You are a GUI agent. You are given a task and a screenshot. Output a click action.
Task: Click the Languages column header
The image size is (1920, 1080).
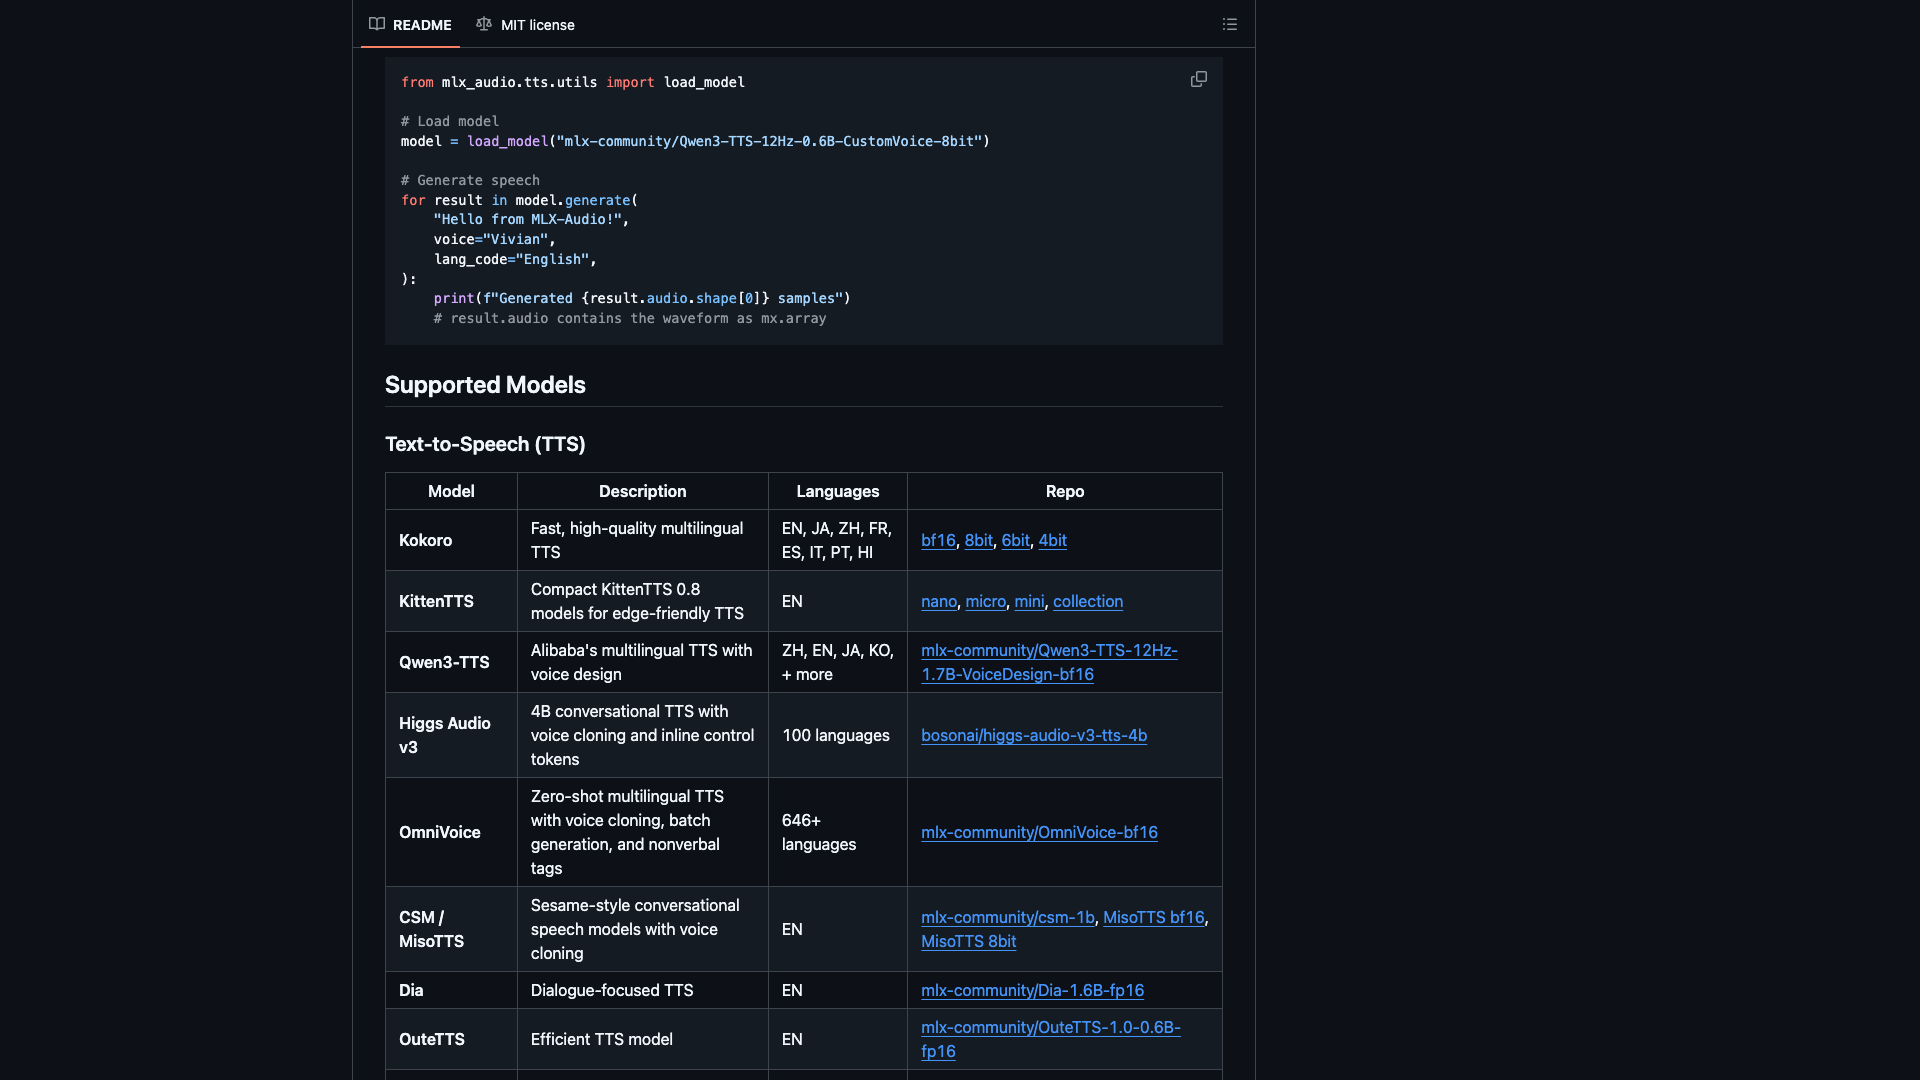837,491
